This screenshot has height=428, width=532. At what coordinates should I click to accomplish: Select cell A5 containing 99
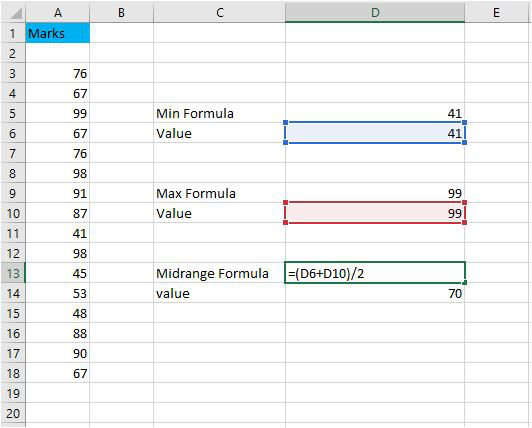click(58, 113)
